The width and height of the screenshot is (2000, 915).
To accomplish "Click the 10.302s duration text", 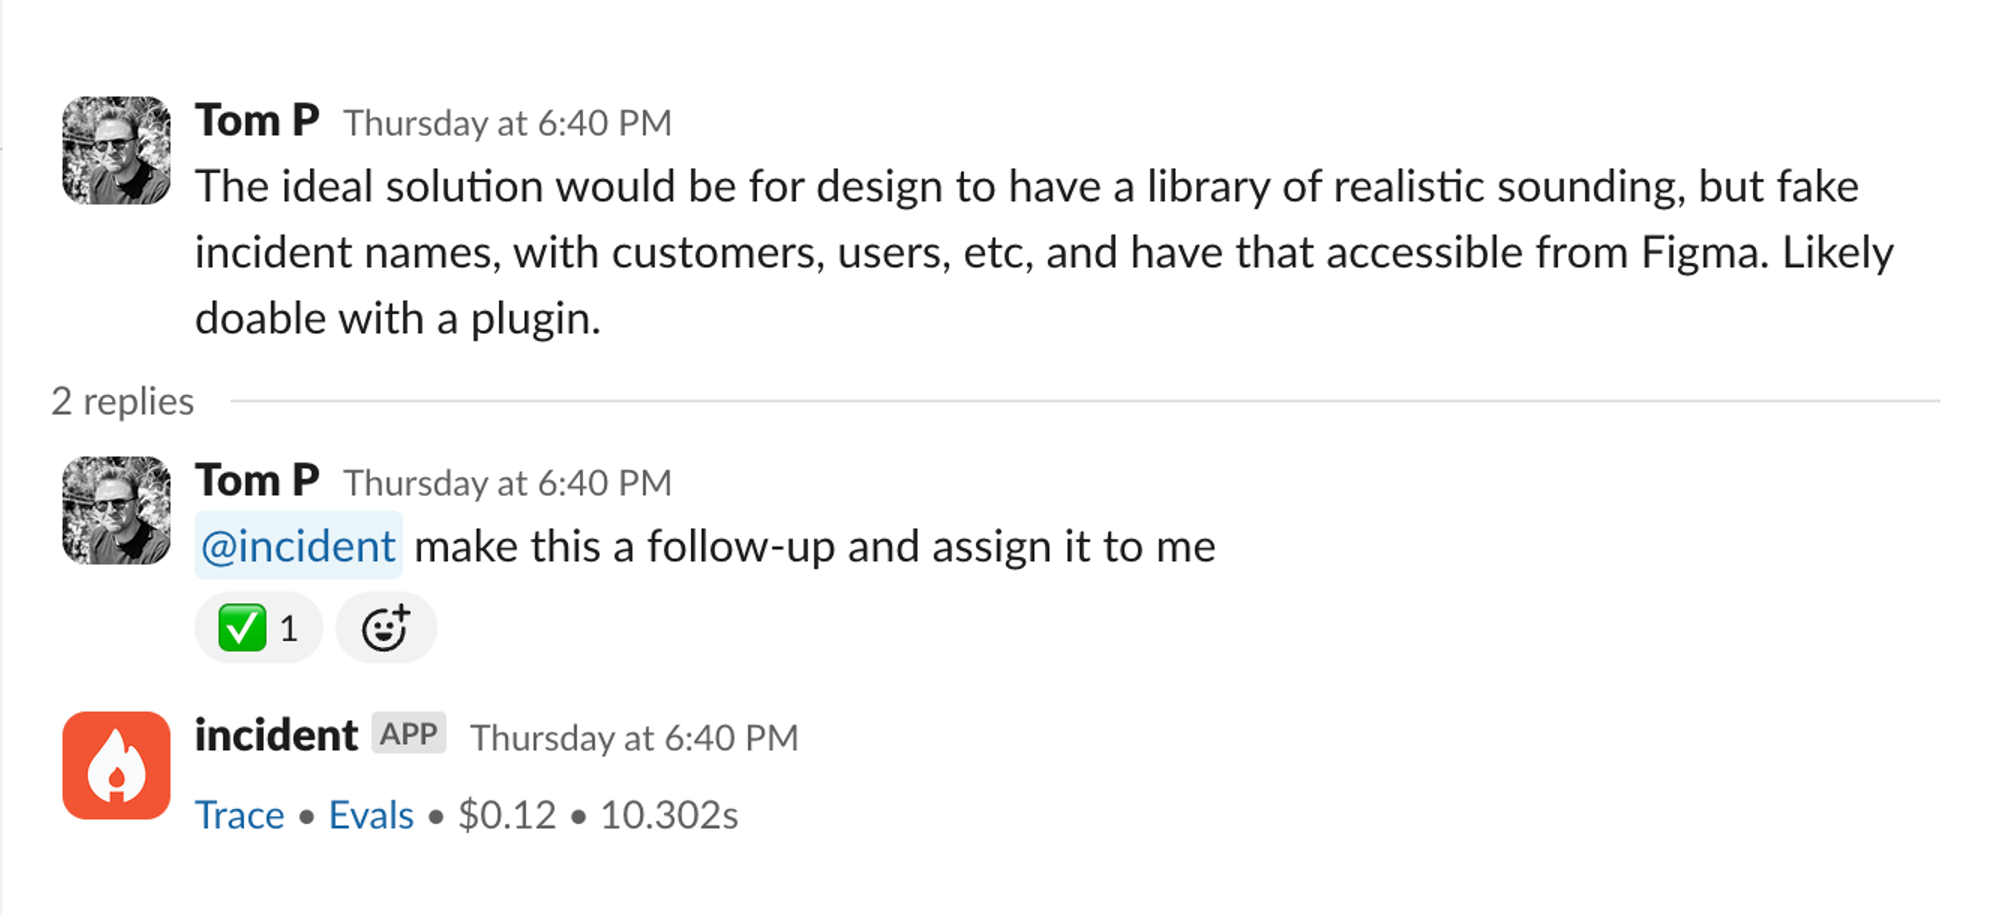I will point(669,815).
